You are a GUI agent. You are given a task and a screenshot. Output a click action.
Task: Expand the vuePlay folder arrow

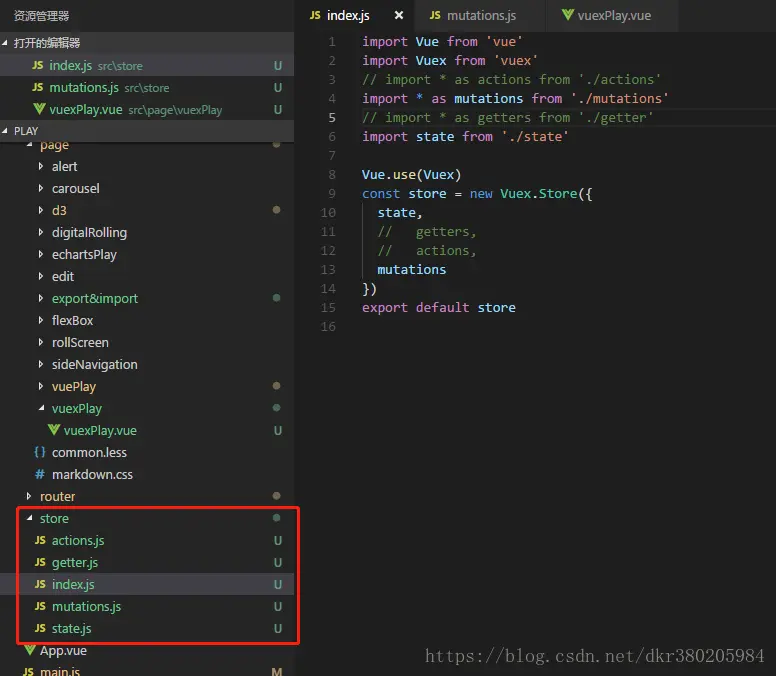click(x=41, y=386)
